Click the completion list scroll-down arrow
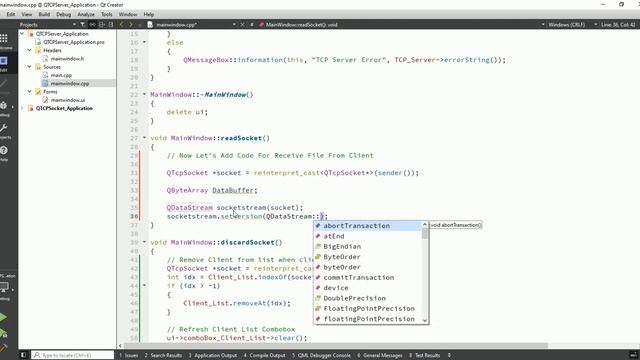 425,321
